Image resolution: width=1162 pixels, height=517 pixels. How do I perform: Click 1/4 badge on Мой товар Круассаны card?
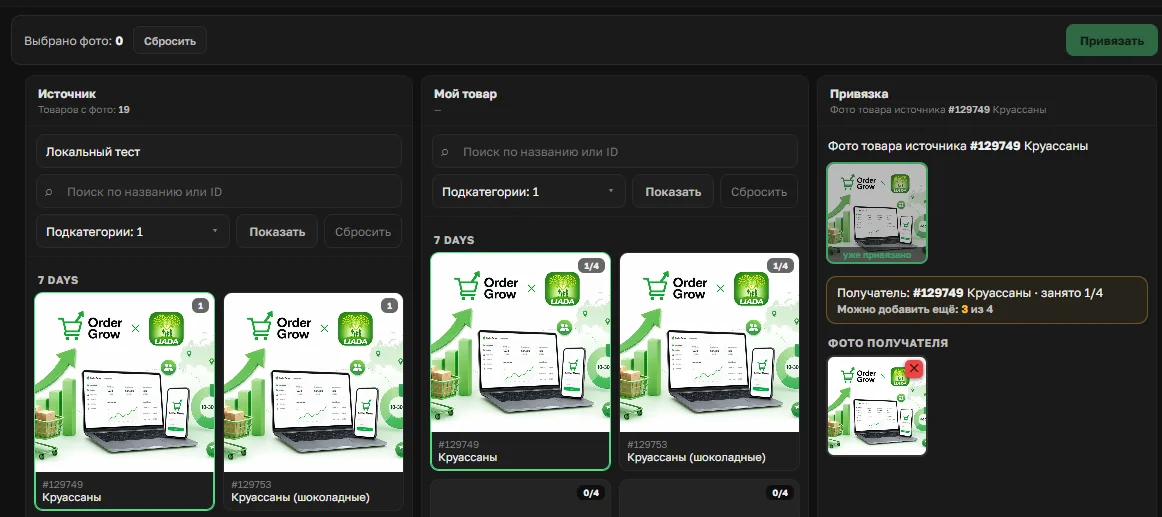(x=591, y=265)
